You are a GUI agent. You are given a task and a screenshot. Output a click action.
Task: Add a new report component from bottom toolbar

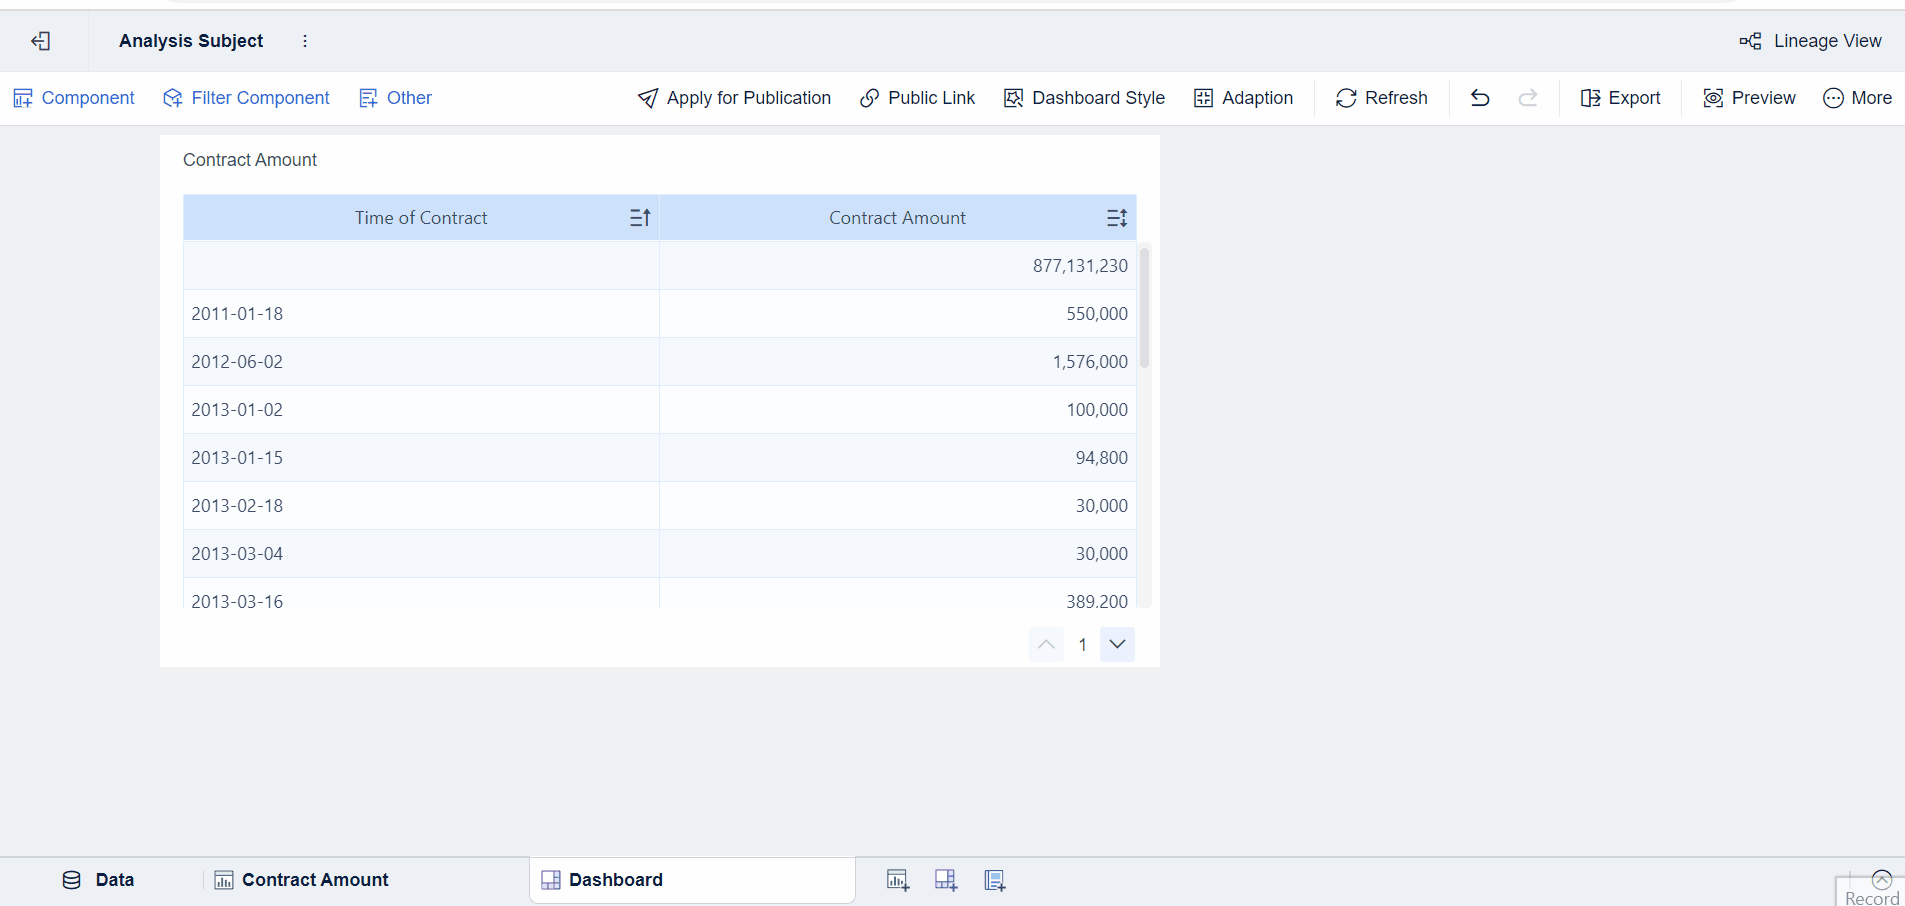[993, 880]
